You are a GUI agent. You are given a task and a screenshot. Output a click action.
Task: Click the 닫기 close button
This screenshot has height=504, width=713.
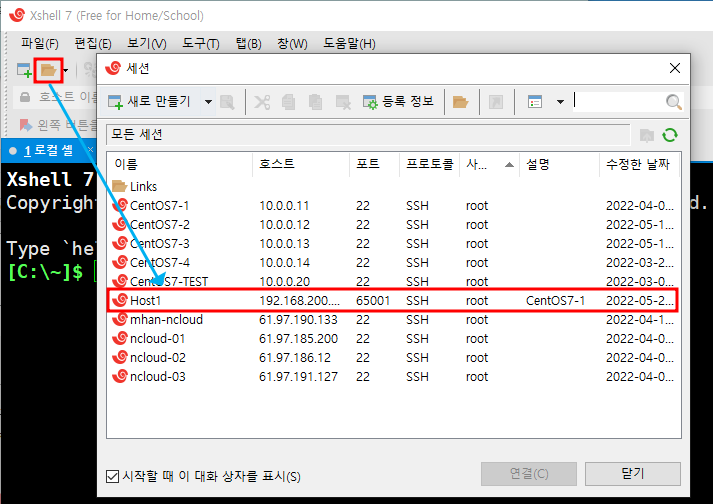pos(633,474)
